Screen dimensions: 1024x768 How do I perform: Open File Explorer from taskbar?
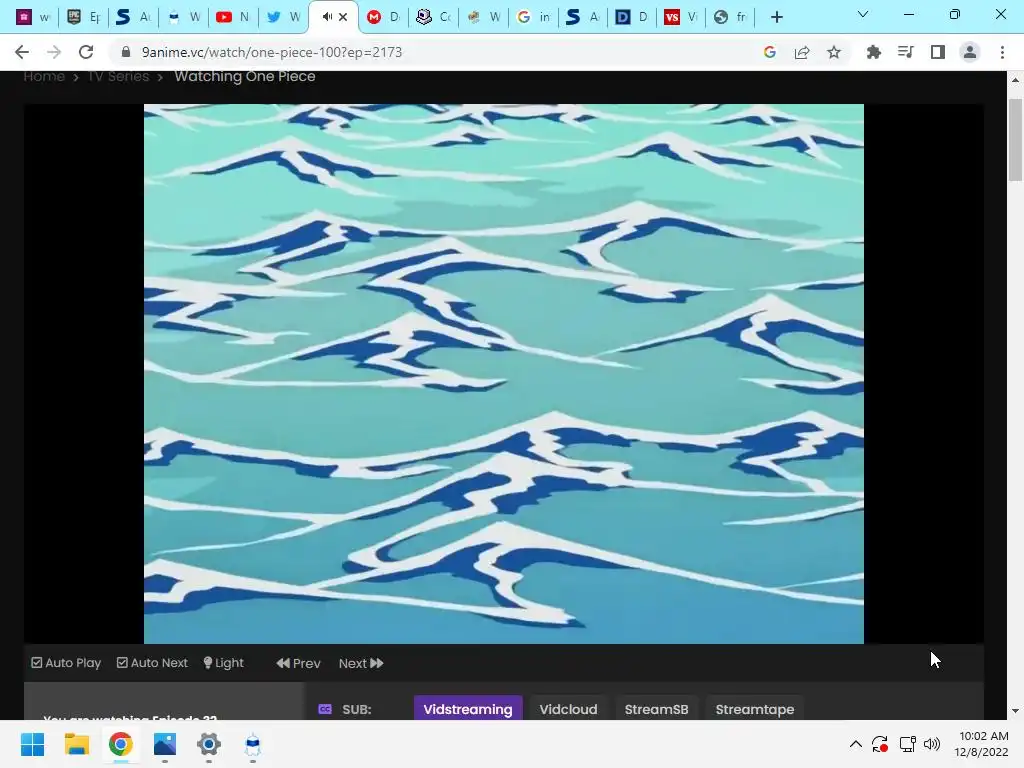pos(76,744)
